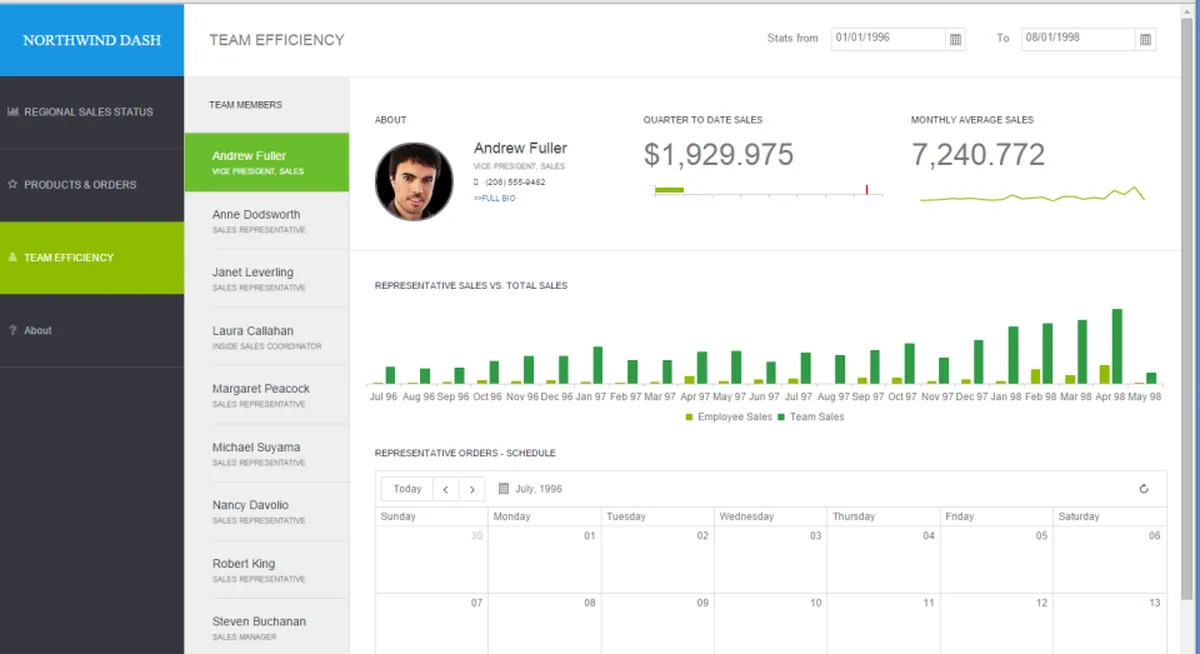The width and height of the screenshot is (1200, 654).
Task: Go to previous month with the left arrow
Action: (x=445, y=489)
